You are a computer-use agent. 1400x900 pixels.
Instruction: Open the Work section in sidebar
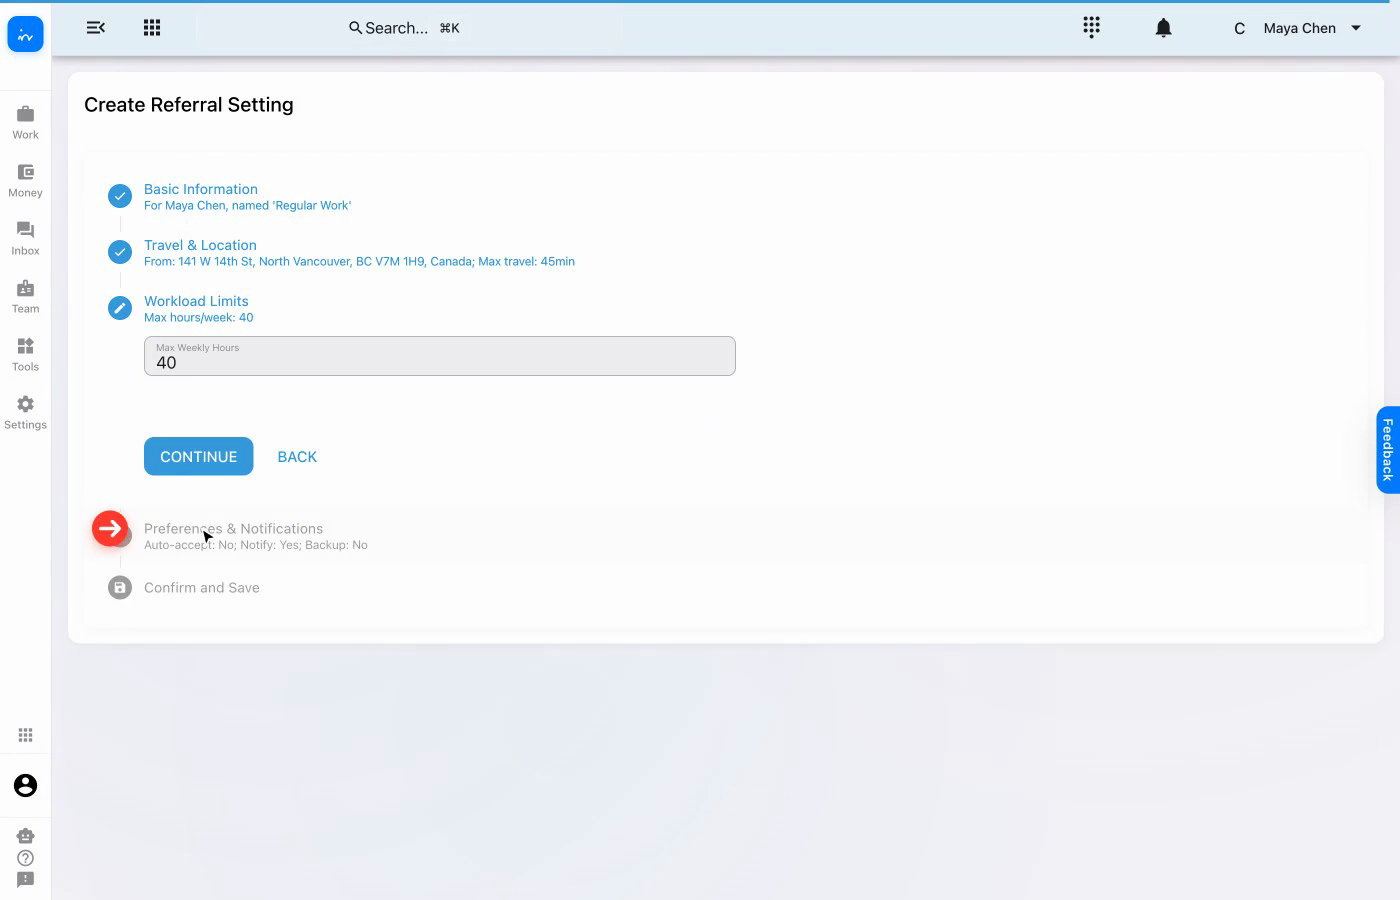tap(25, 122)
